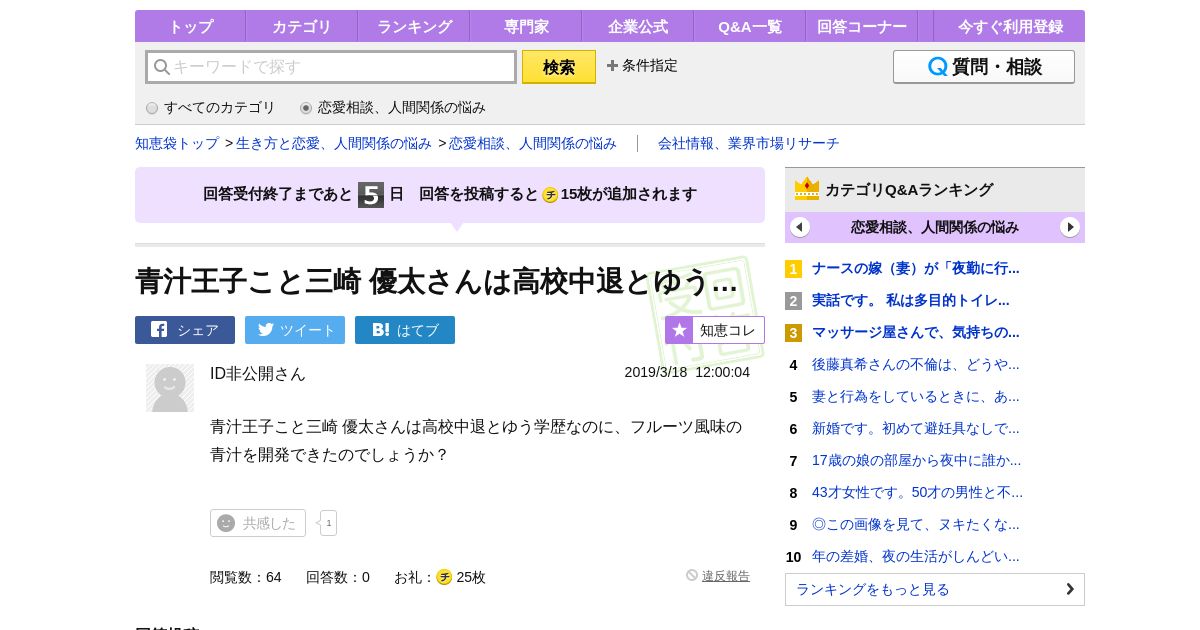Go to next ranking category arrow
Screen dimensions: 1200x630
(1070, 227)
